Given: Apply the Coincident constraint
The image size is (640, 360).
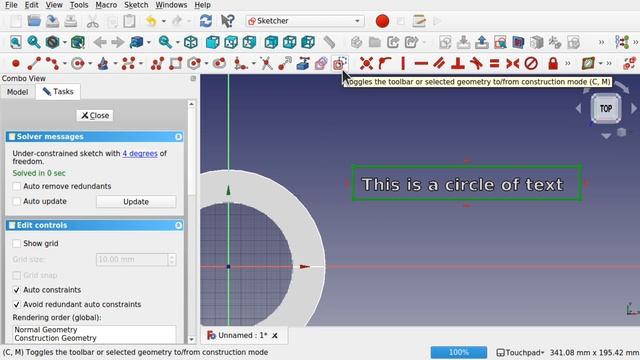Looking at the screenshot, I should pyautogui.click(x=366, y=64).
